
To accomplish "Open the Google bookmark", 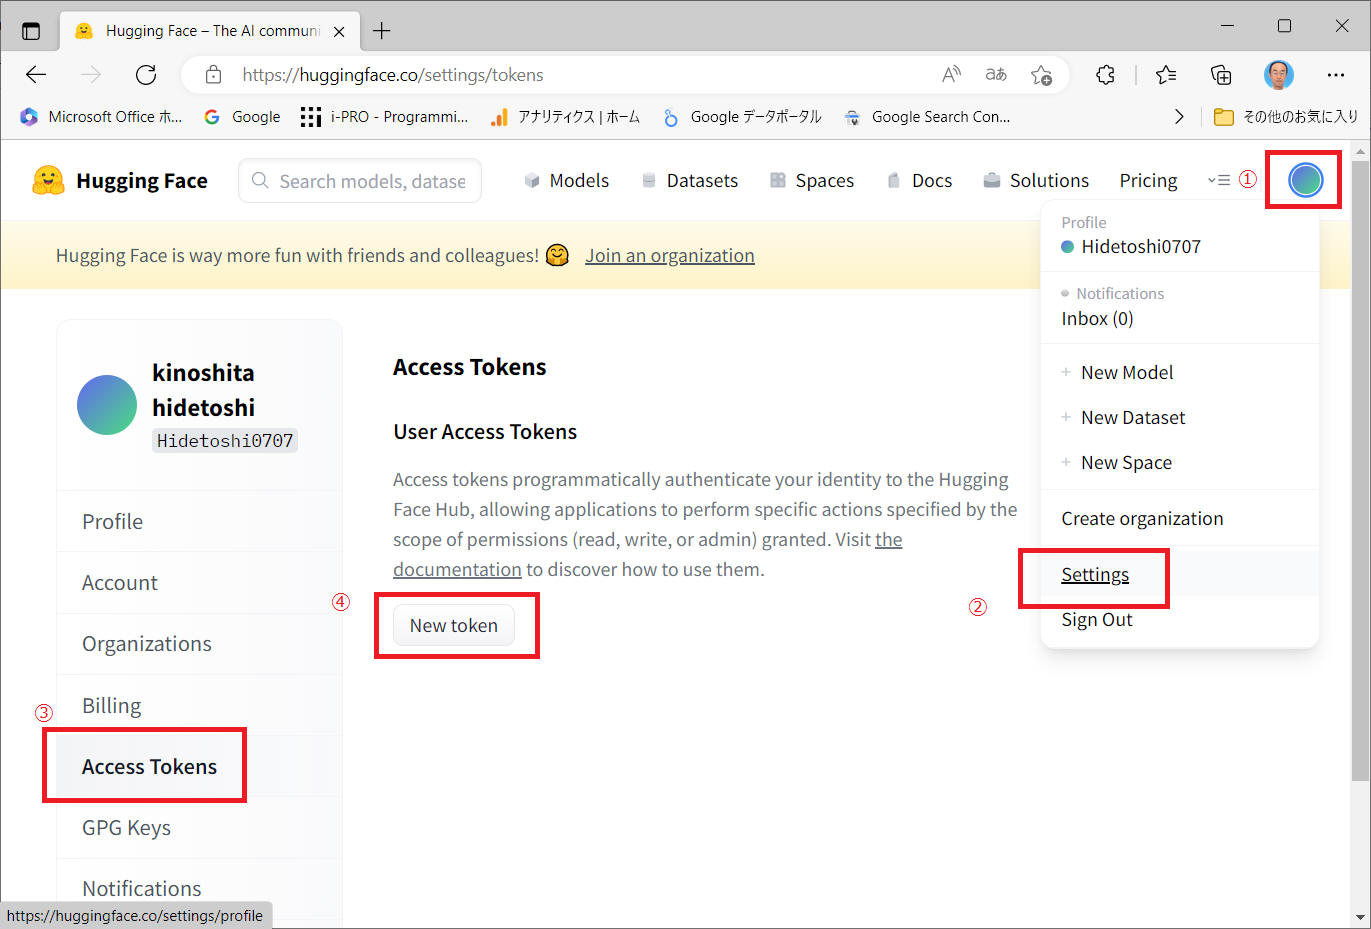I will (242, 117).
